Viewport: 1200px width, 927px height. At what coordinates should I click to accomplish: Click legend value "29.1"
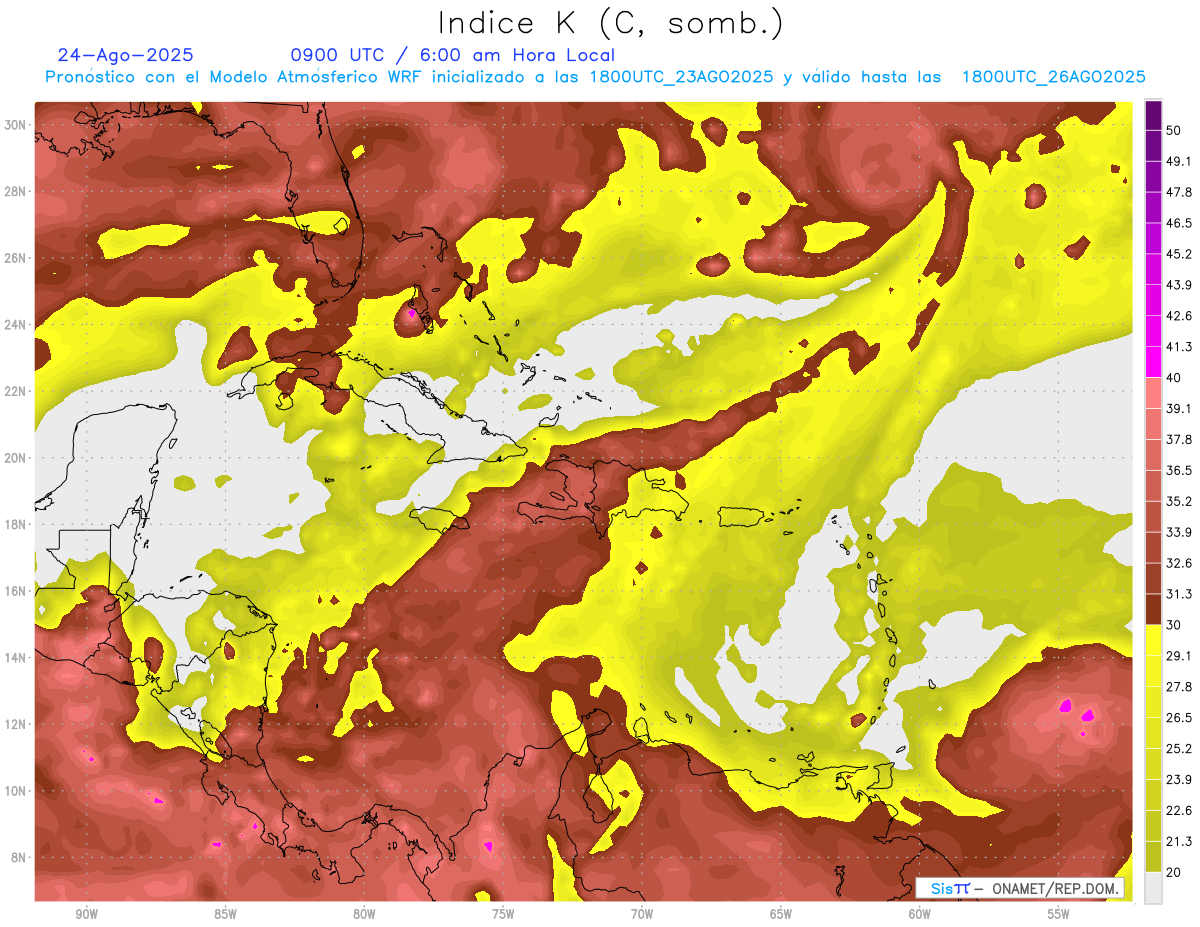[x=1179, y=656]
